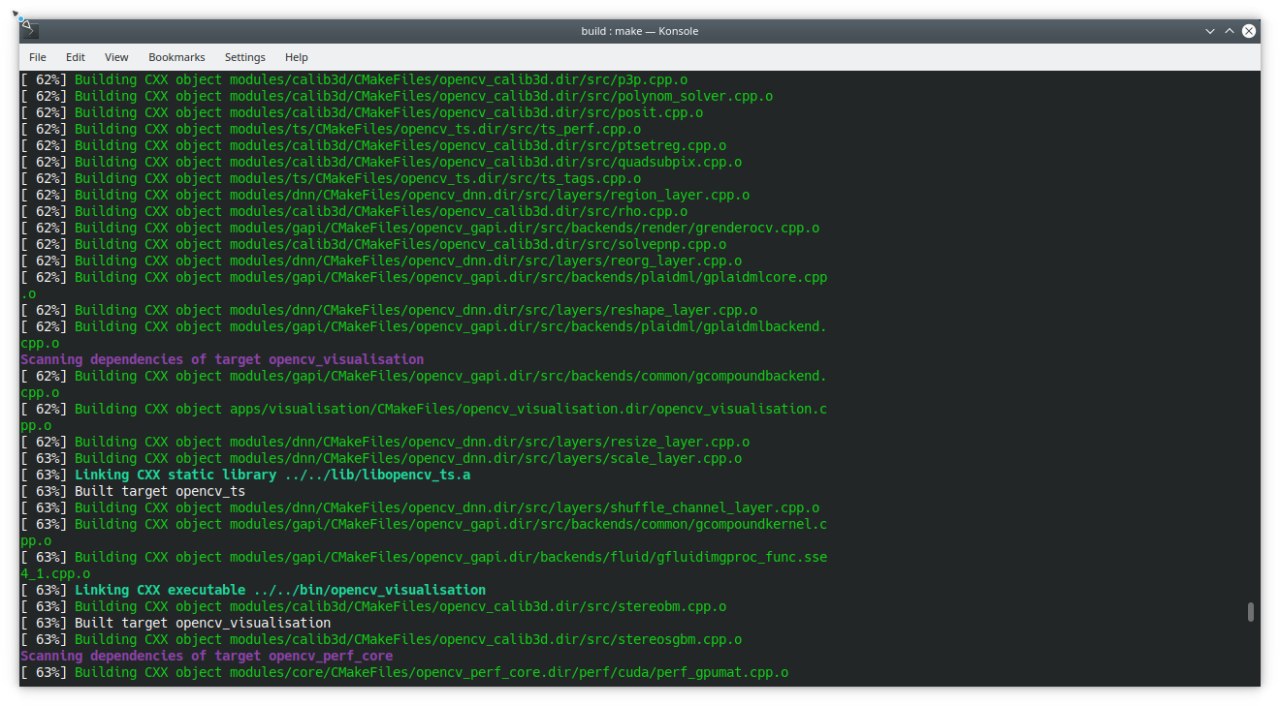Viewport: 1280px width, 706px height.
Task: Click the stereobm.cpp.o build line
Action: pos(374,607)
